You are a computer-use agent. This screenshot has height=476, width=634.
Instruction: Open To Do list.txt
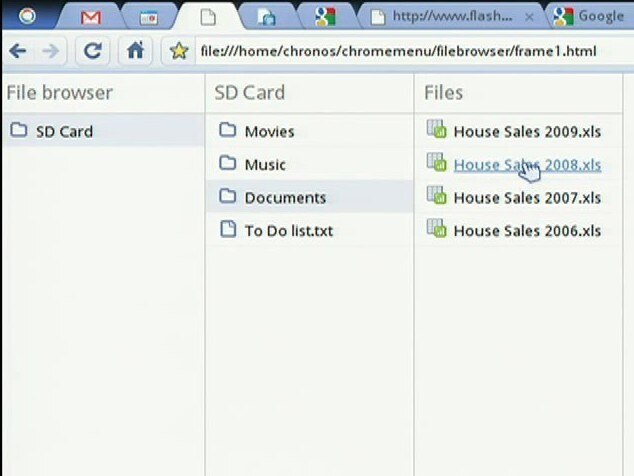coord(310,230)
